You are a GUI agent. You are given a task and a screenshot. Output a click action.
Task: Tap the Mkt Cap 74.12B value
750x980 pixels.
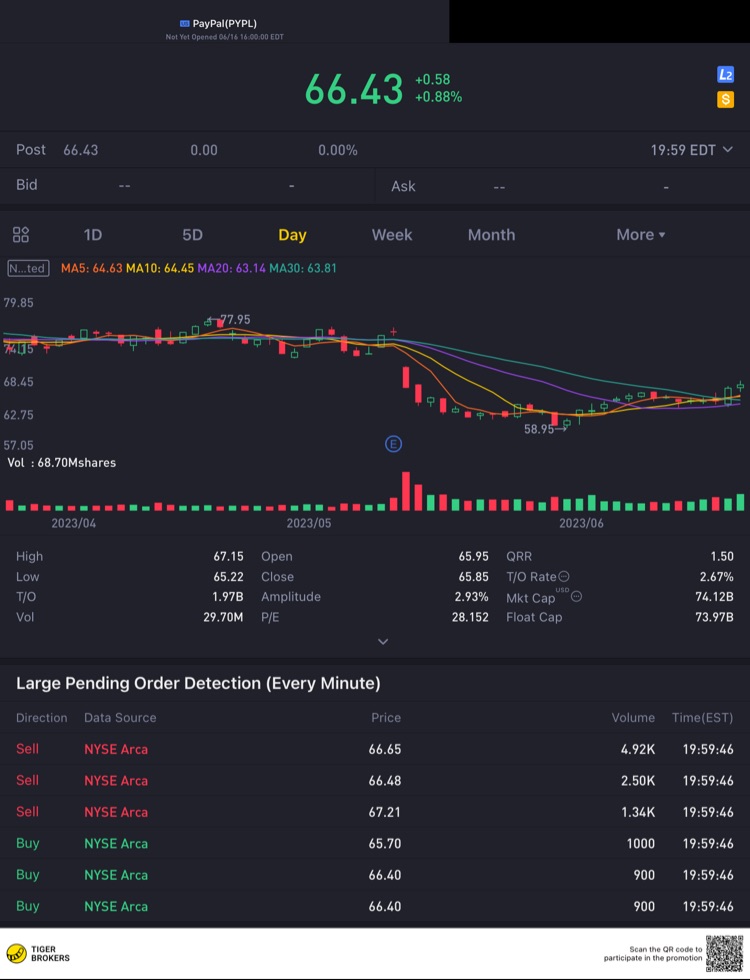point(714,596)
